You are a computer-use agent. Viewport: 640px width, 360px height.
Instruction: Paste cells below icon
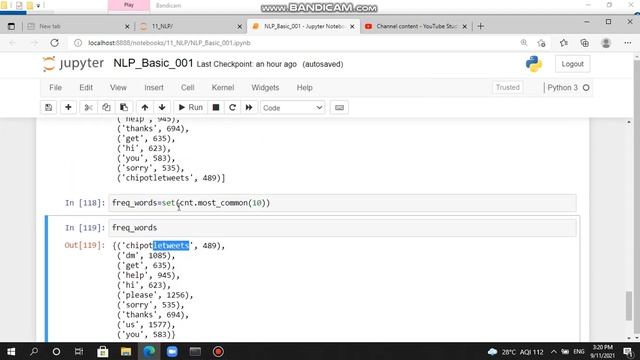(x=124, y=108)
